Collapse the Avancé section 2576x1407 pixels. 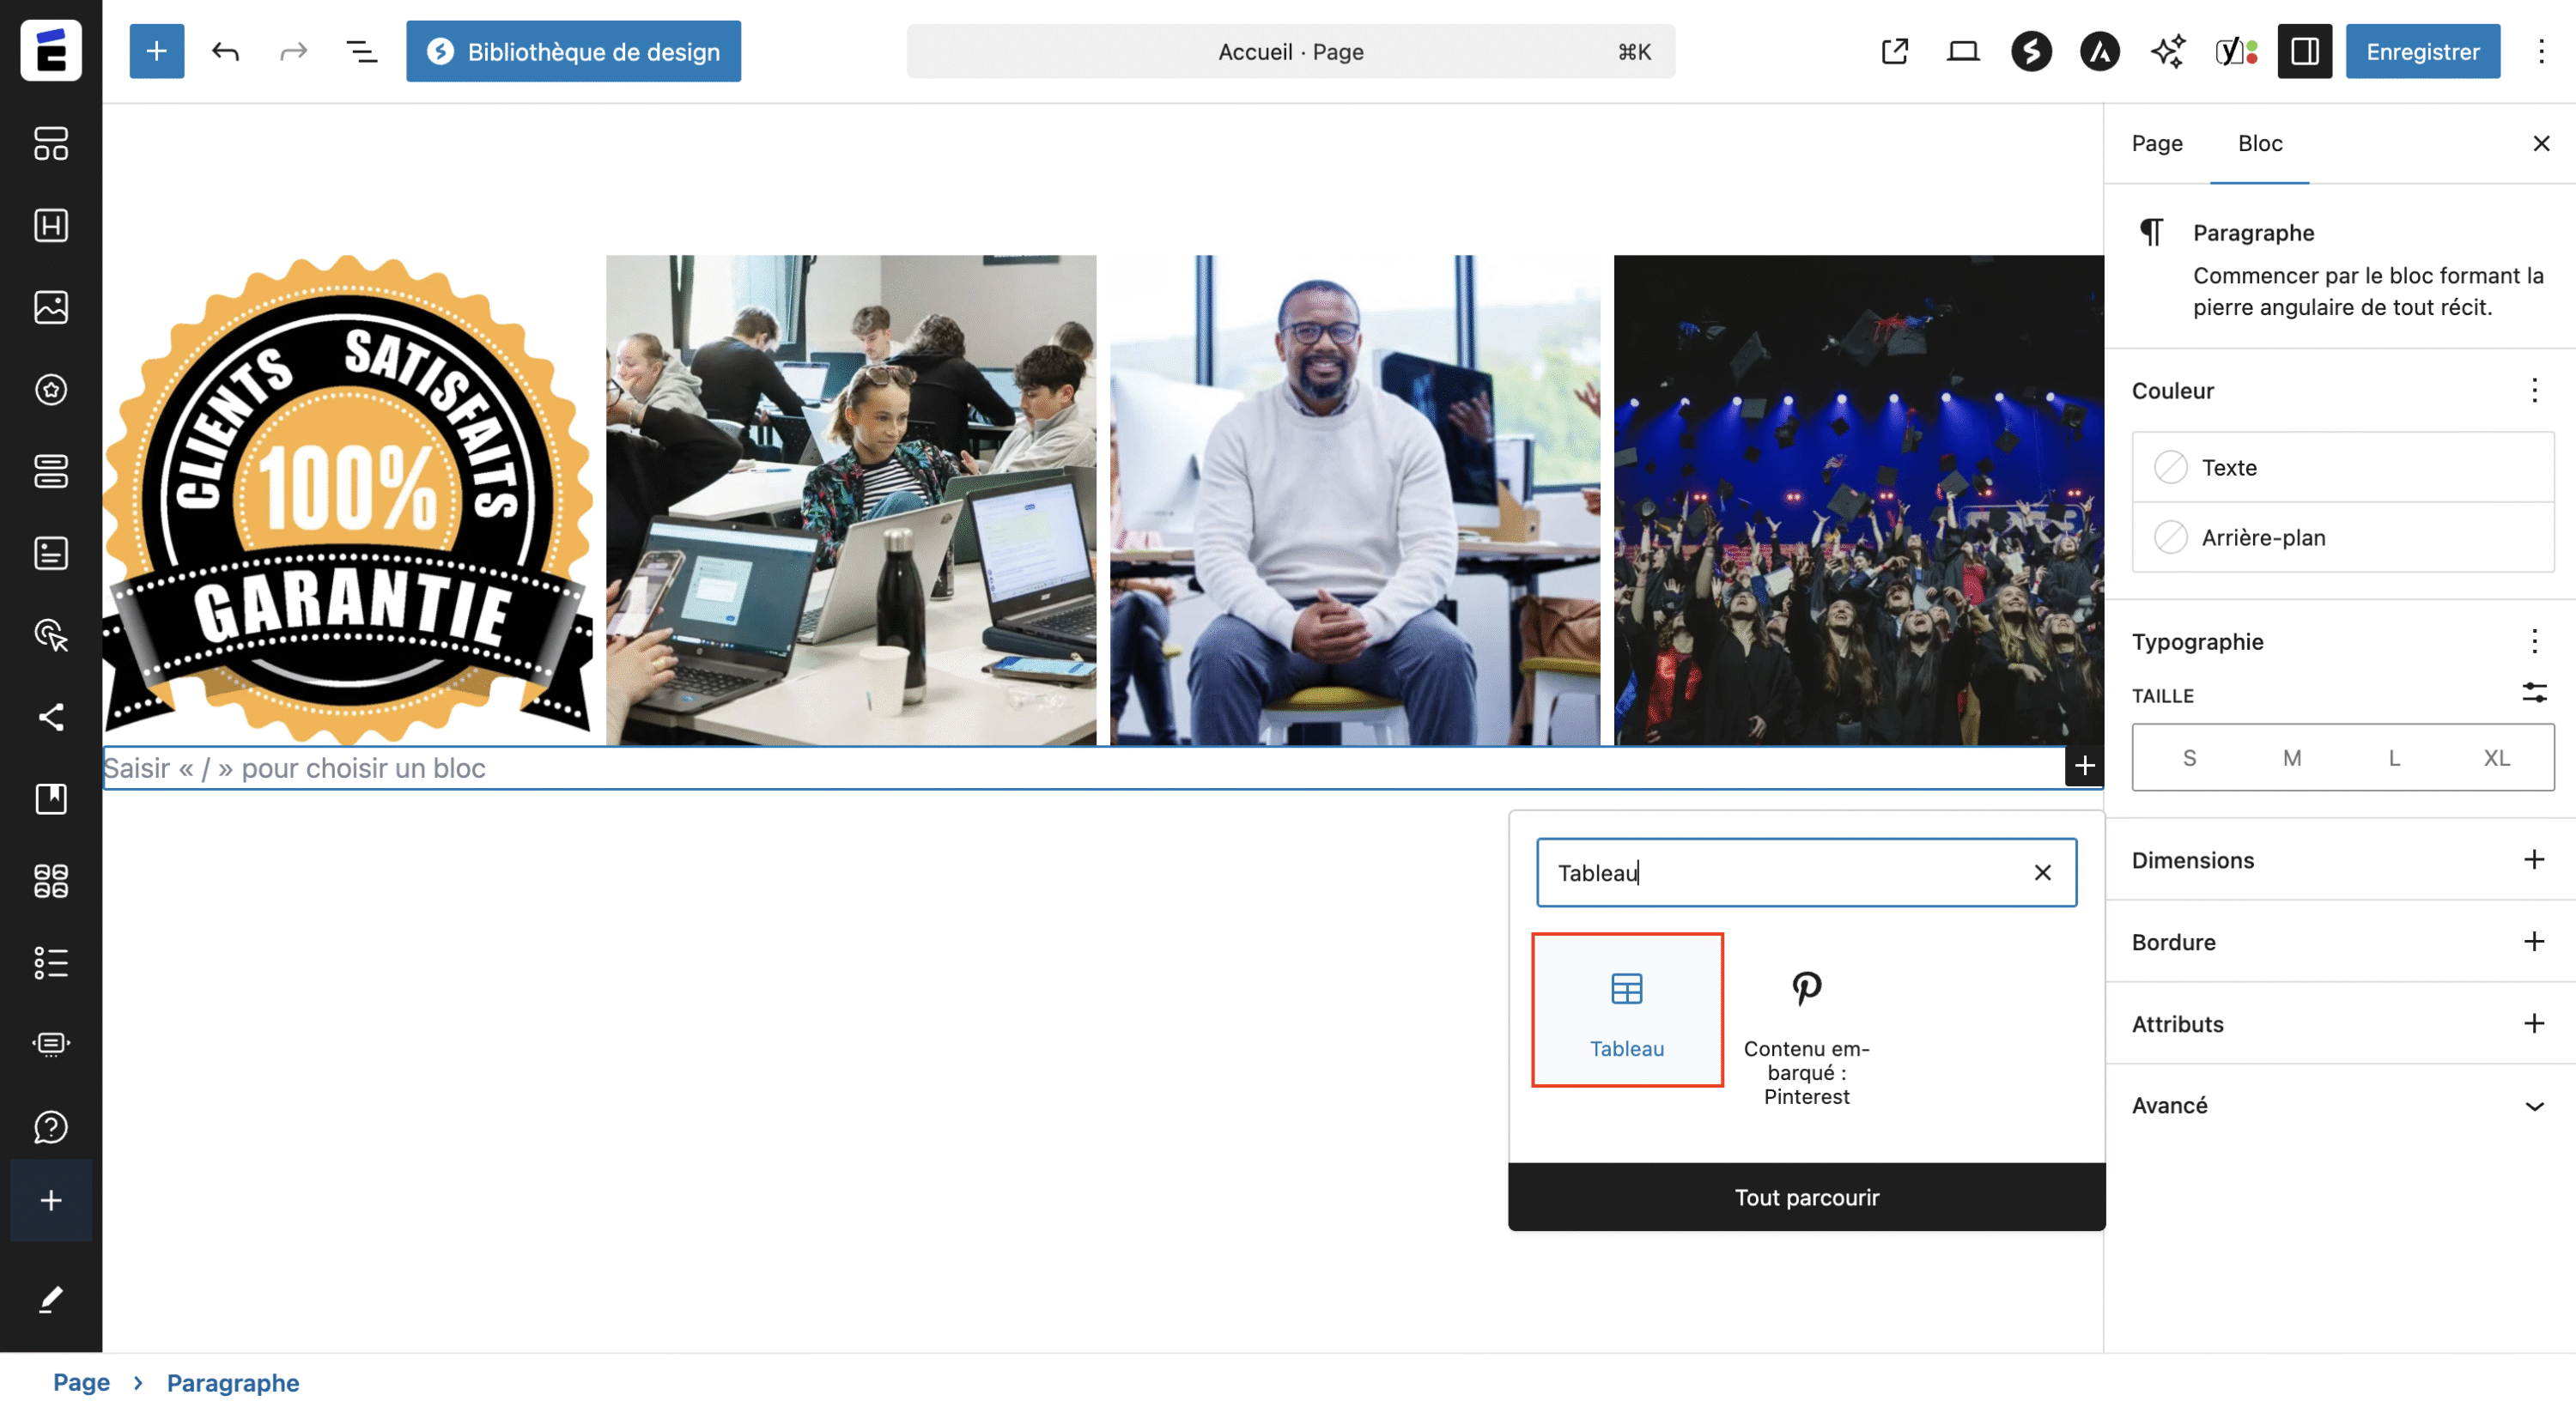tap(2534, 1105)
